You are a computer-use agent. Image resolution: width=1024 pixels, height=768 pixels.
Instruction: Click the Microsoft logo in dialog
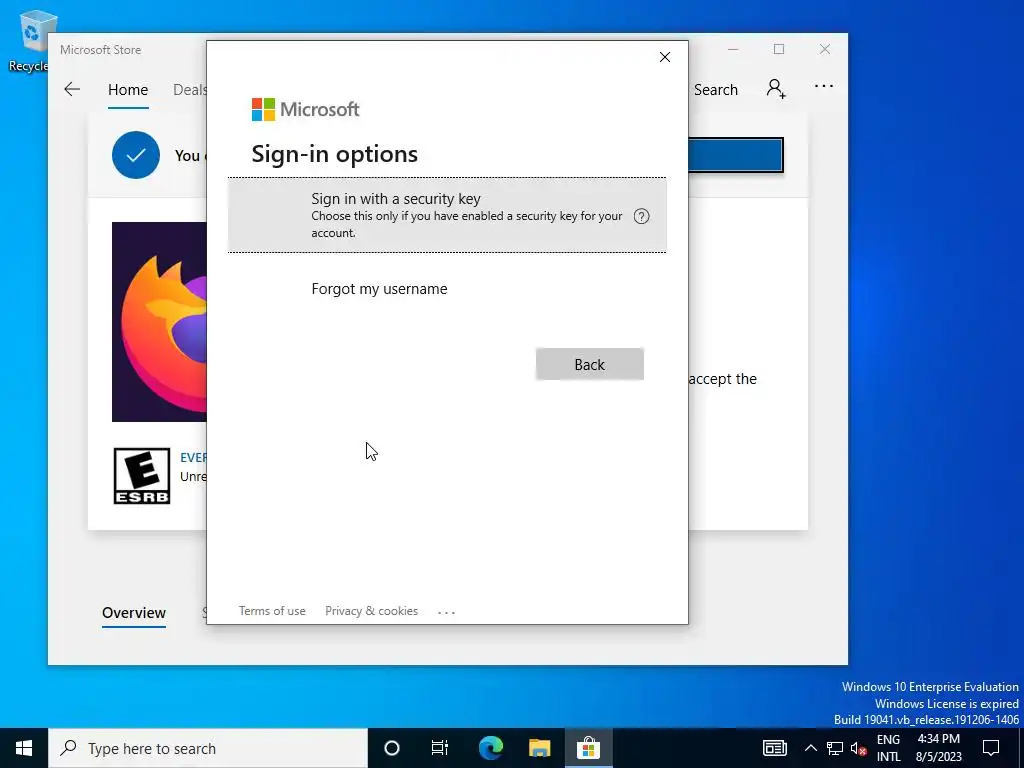pyautogui.click(x=306, y=110)
